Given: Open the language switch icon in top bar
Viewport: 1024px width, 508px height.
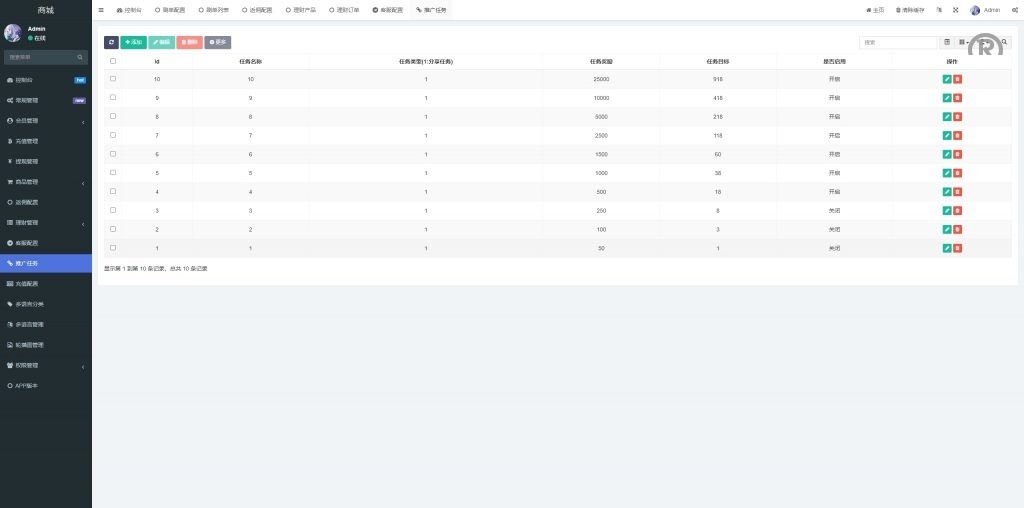Looking at the screenshot, I should (939, 10).
